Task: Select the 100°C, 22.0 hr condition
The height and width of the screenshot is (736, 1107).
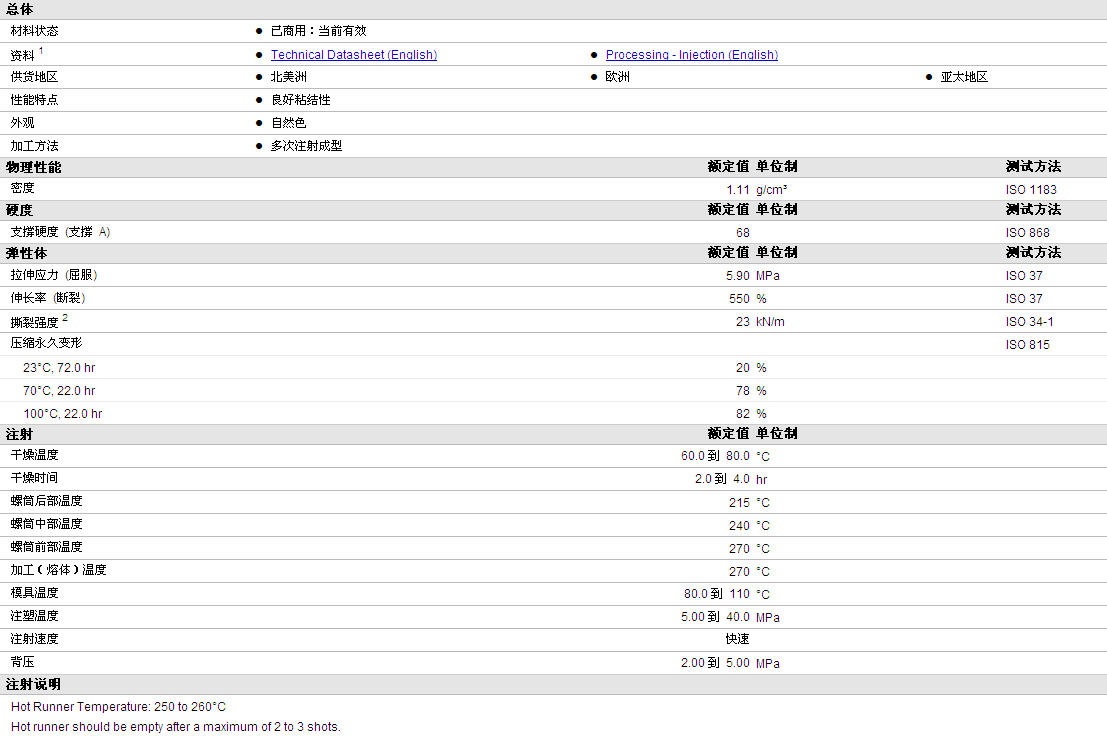Action: coord(62,414)
